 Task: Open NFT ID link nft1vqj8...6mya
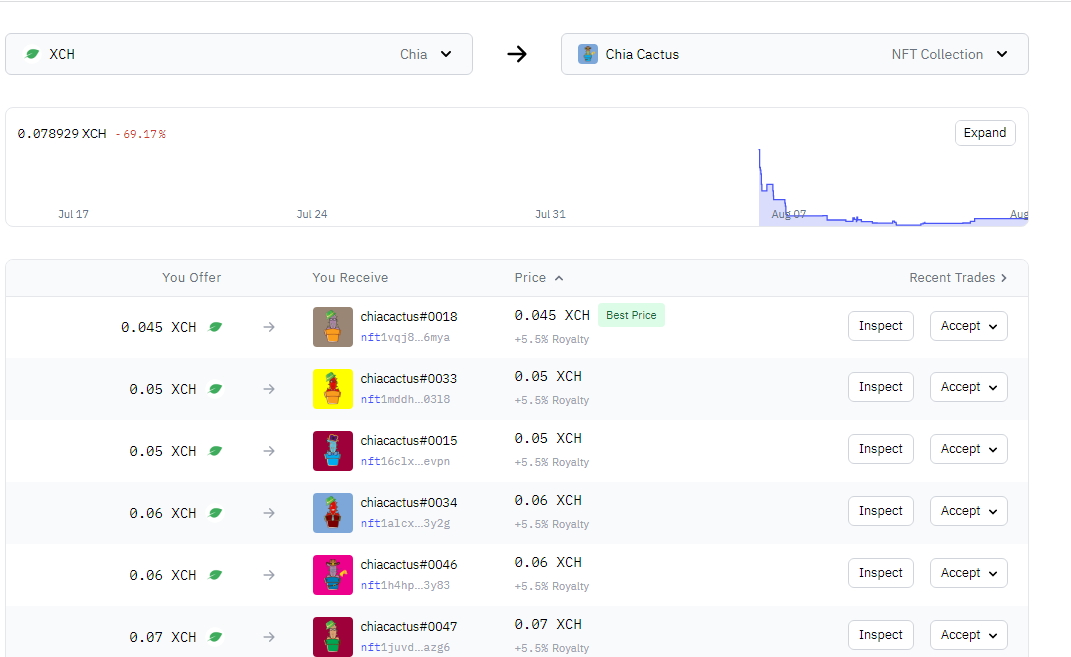coord(405,337)
